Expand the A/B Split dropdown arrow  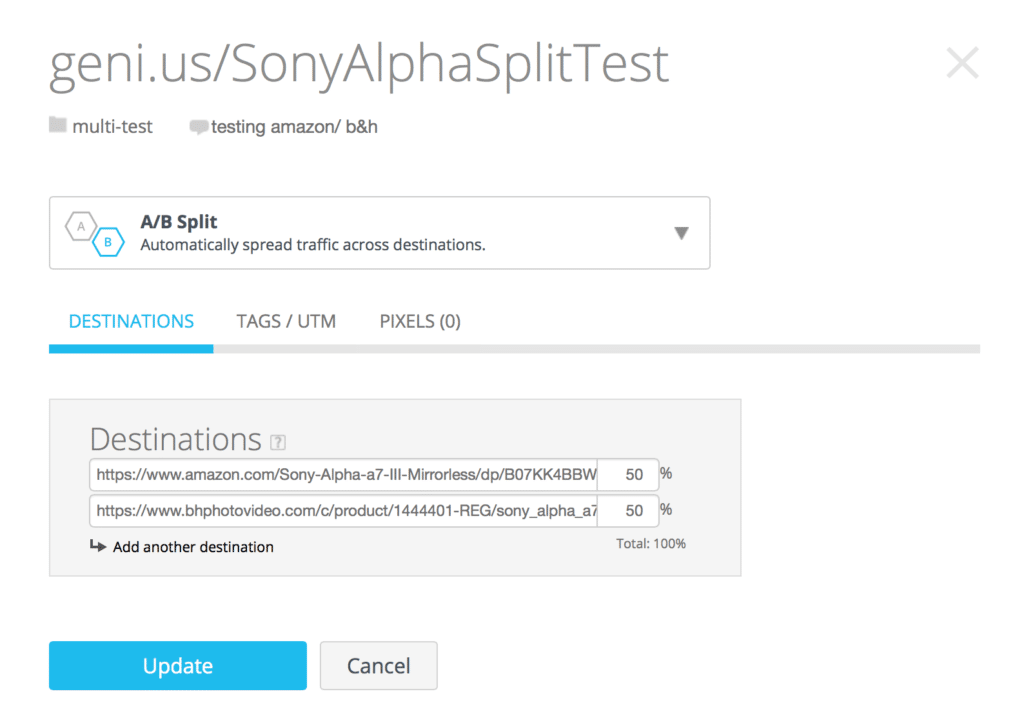(x=681, y=233)
